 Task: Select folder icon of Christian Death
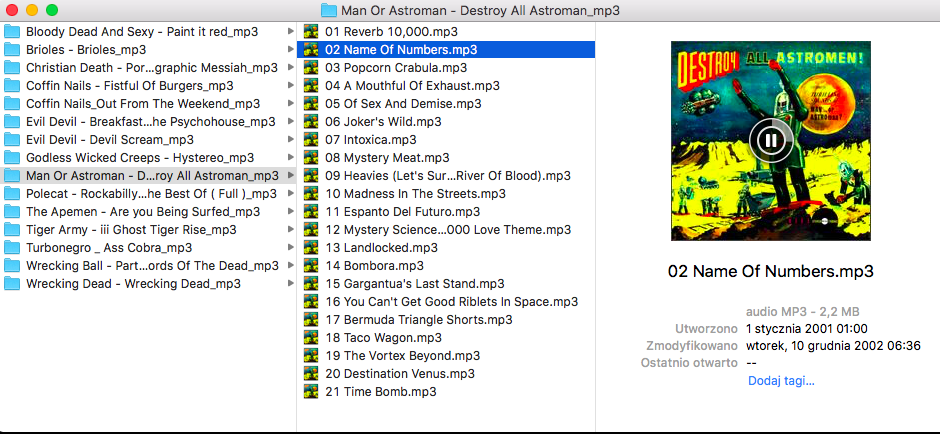coord(12,67)
